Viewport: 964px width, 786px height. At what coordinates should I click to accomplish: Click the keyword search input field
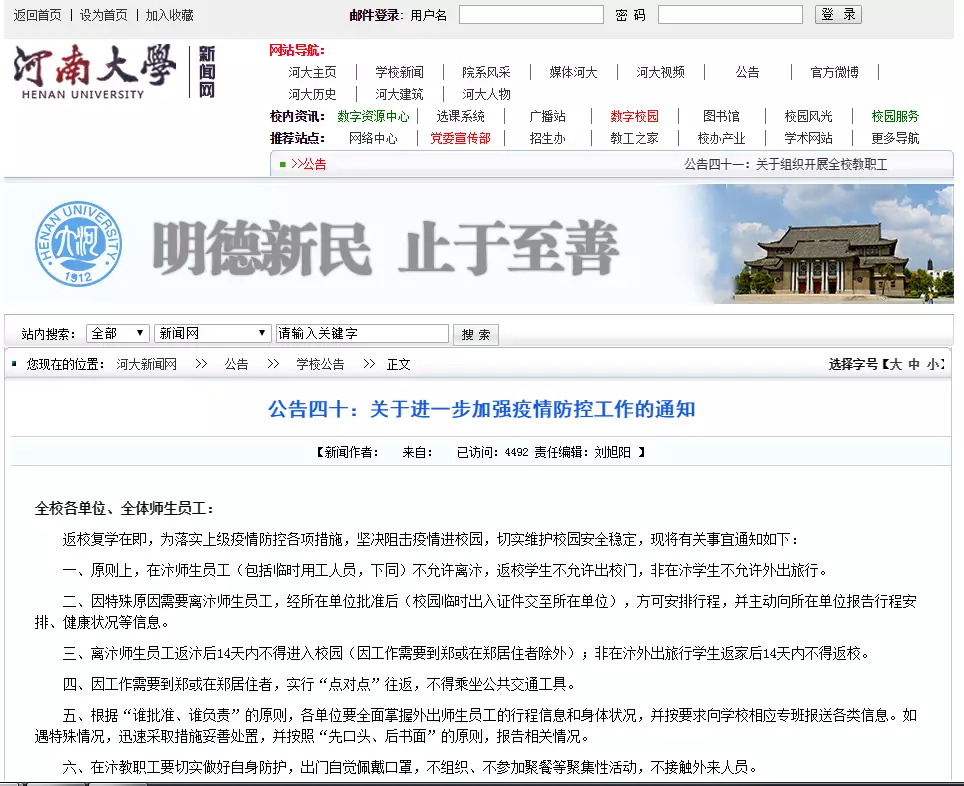pos(362,334)
